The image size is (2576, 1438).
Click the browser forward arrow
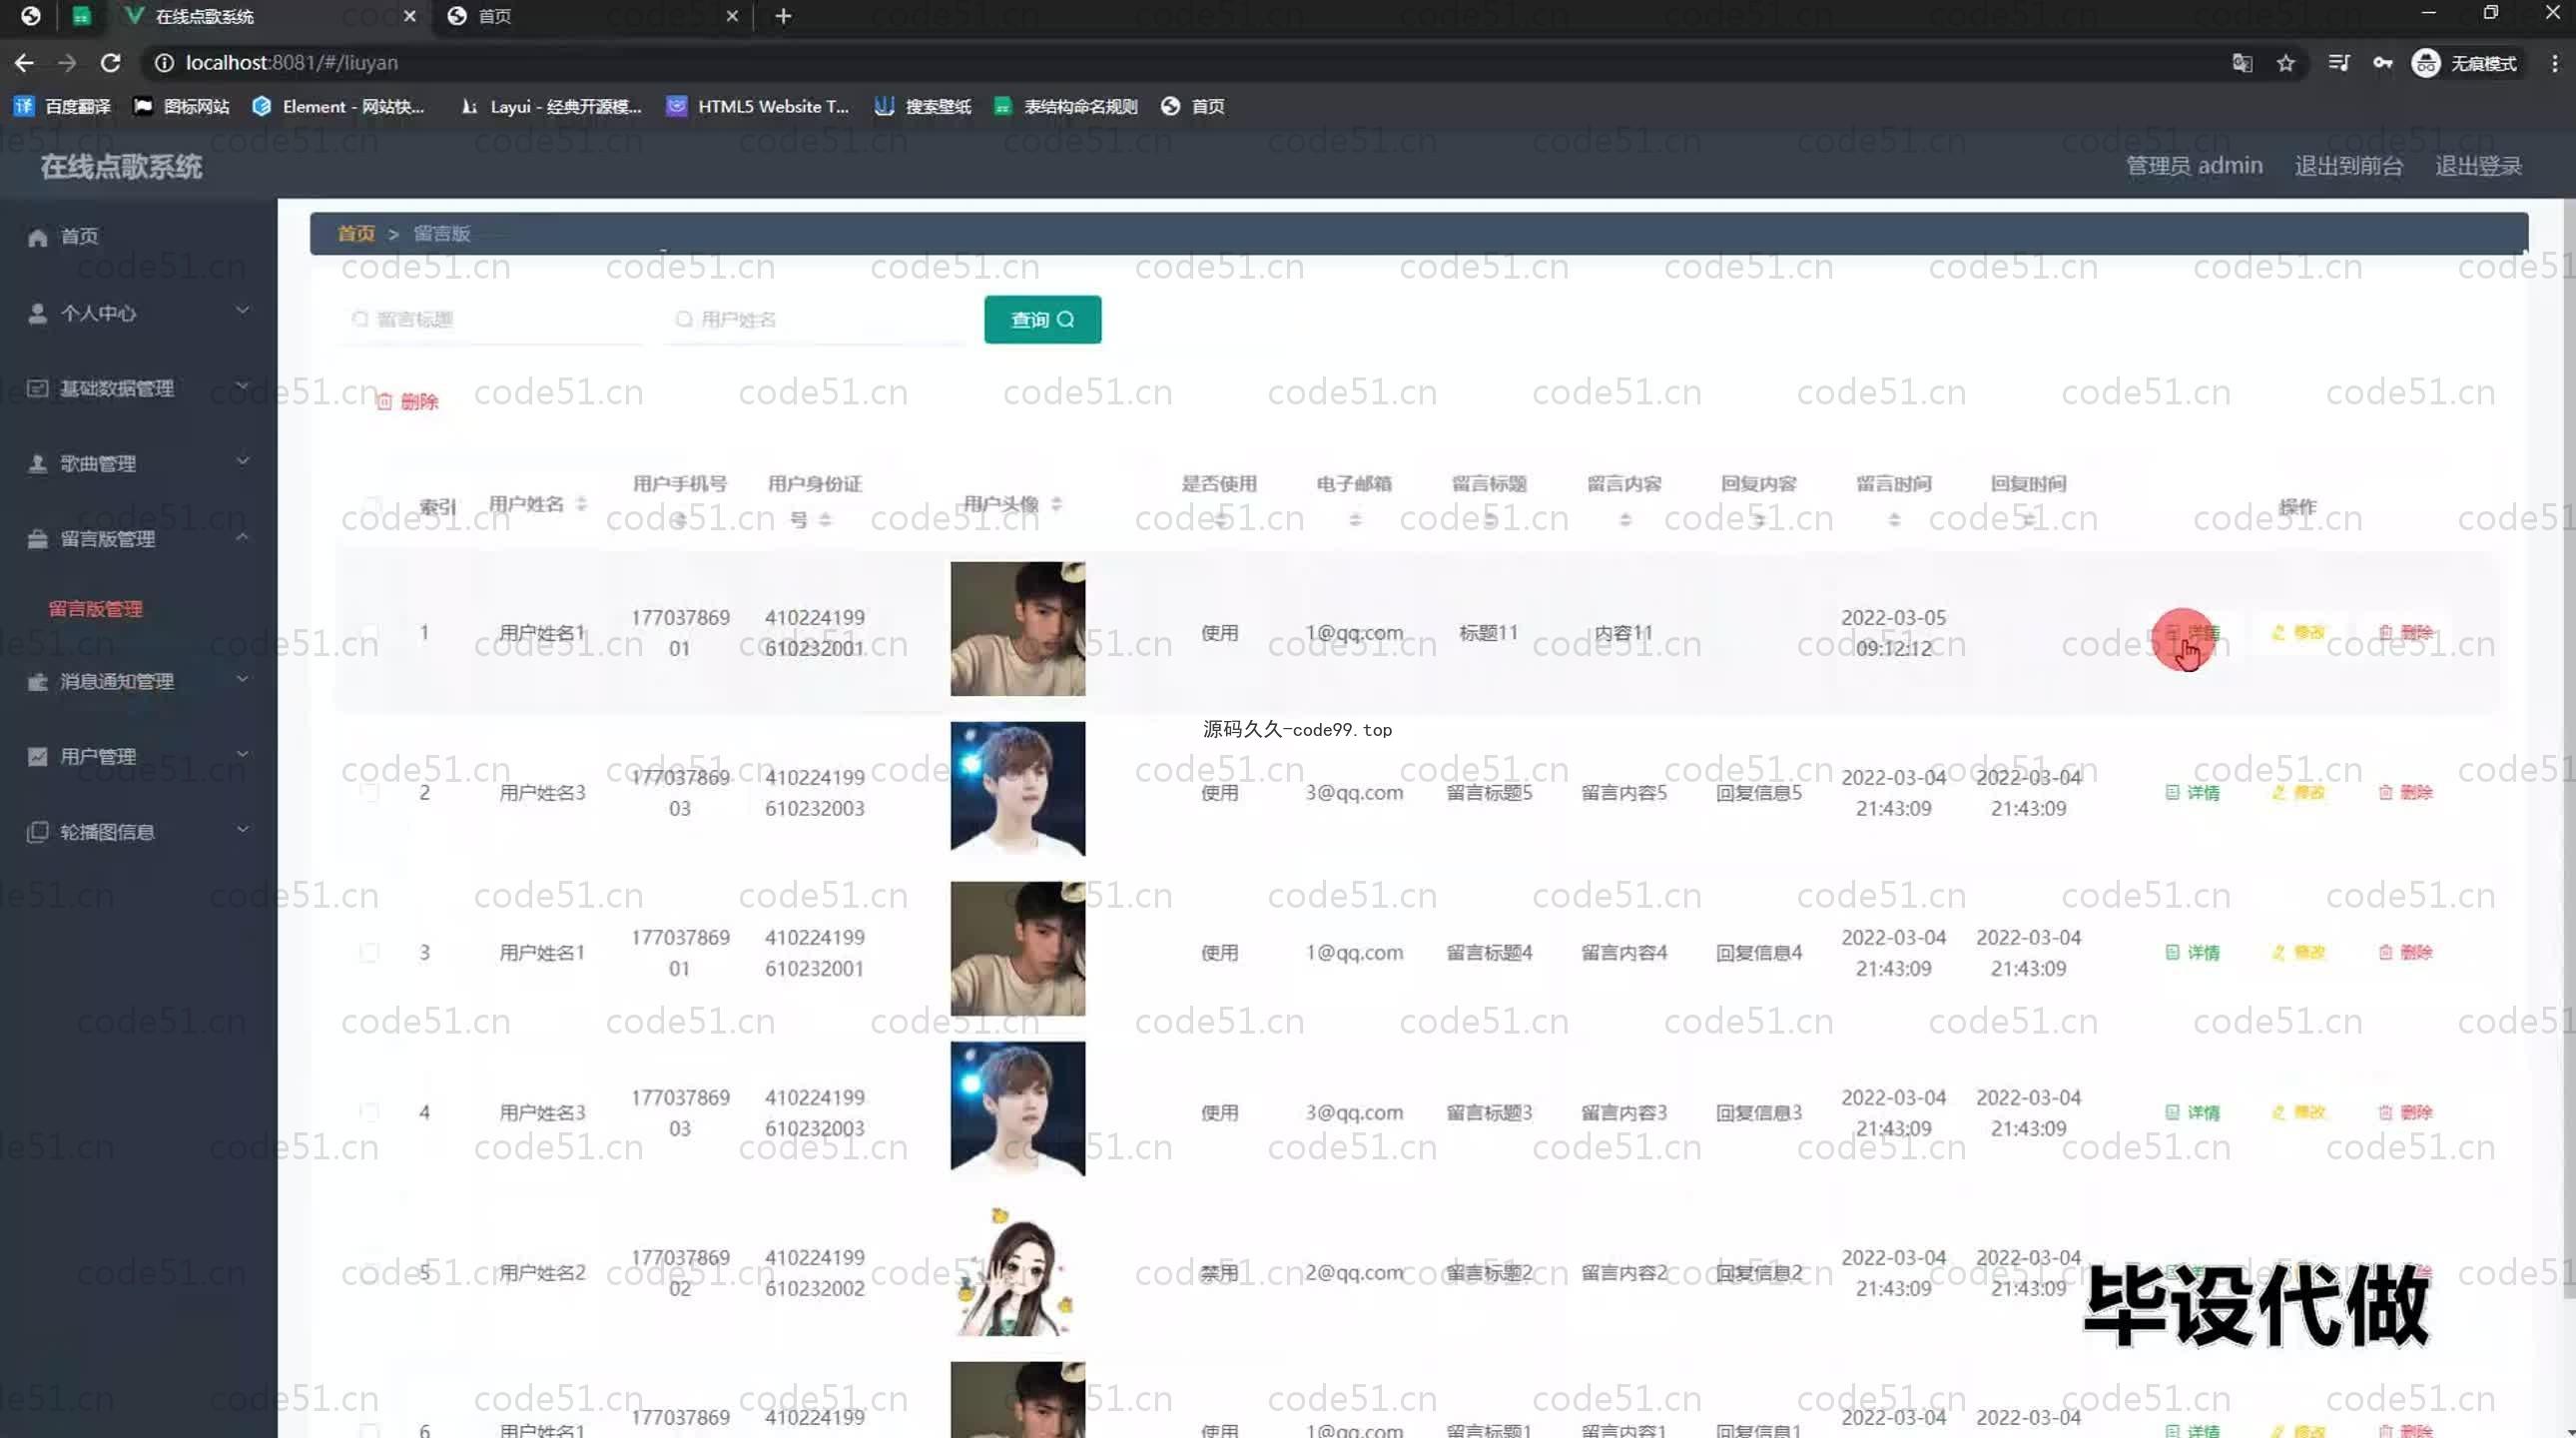click(x=67, y=63)
